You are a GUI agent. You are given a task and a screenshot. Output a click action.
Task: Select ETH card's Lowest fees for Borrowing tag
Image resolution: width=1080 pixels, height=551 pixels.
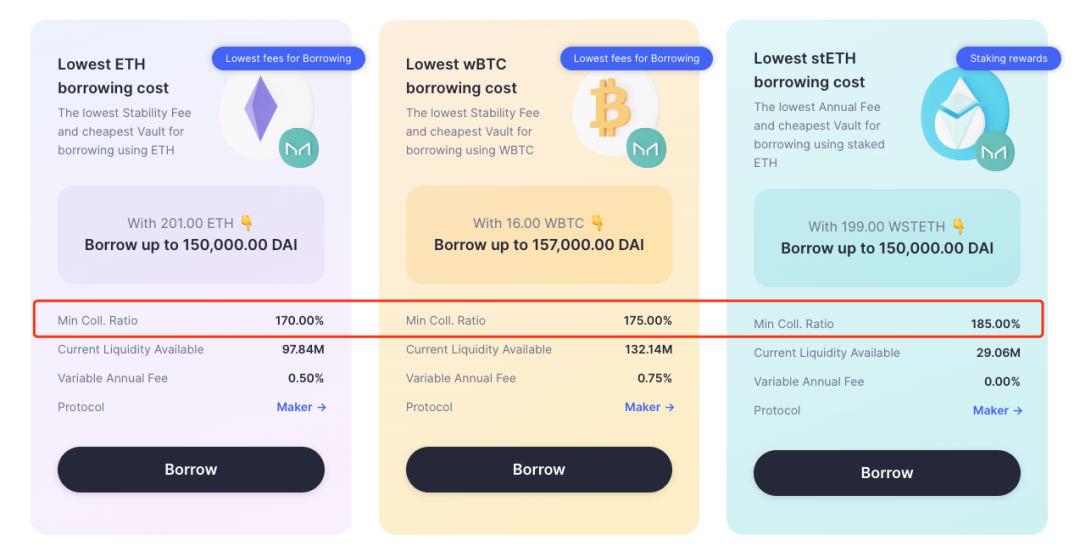pyautogui.click(x=288, y=58)
